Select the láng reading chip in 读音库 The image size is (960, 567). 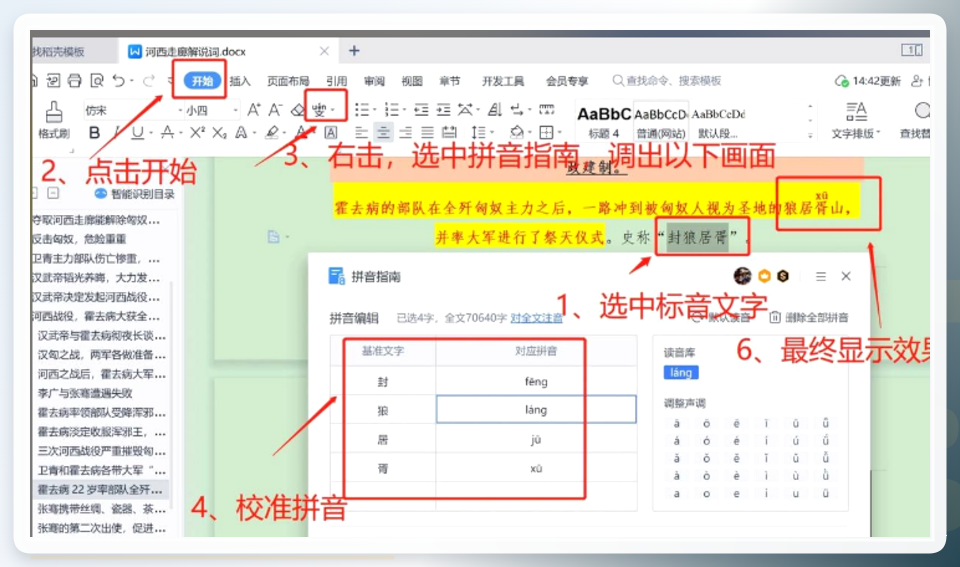681,372
